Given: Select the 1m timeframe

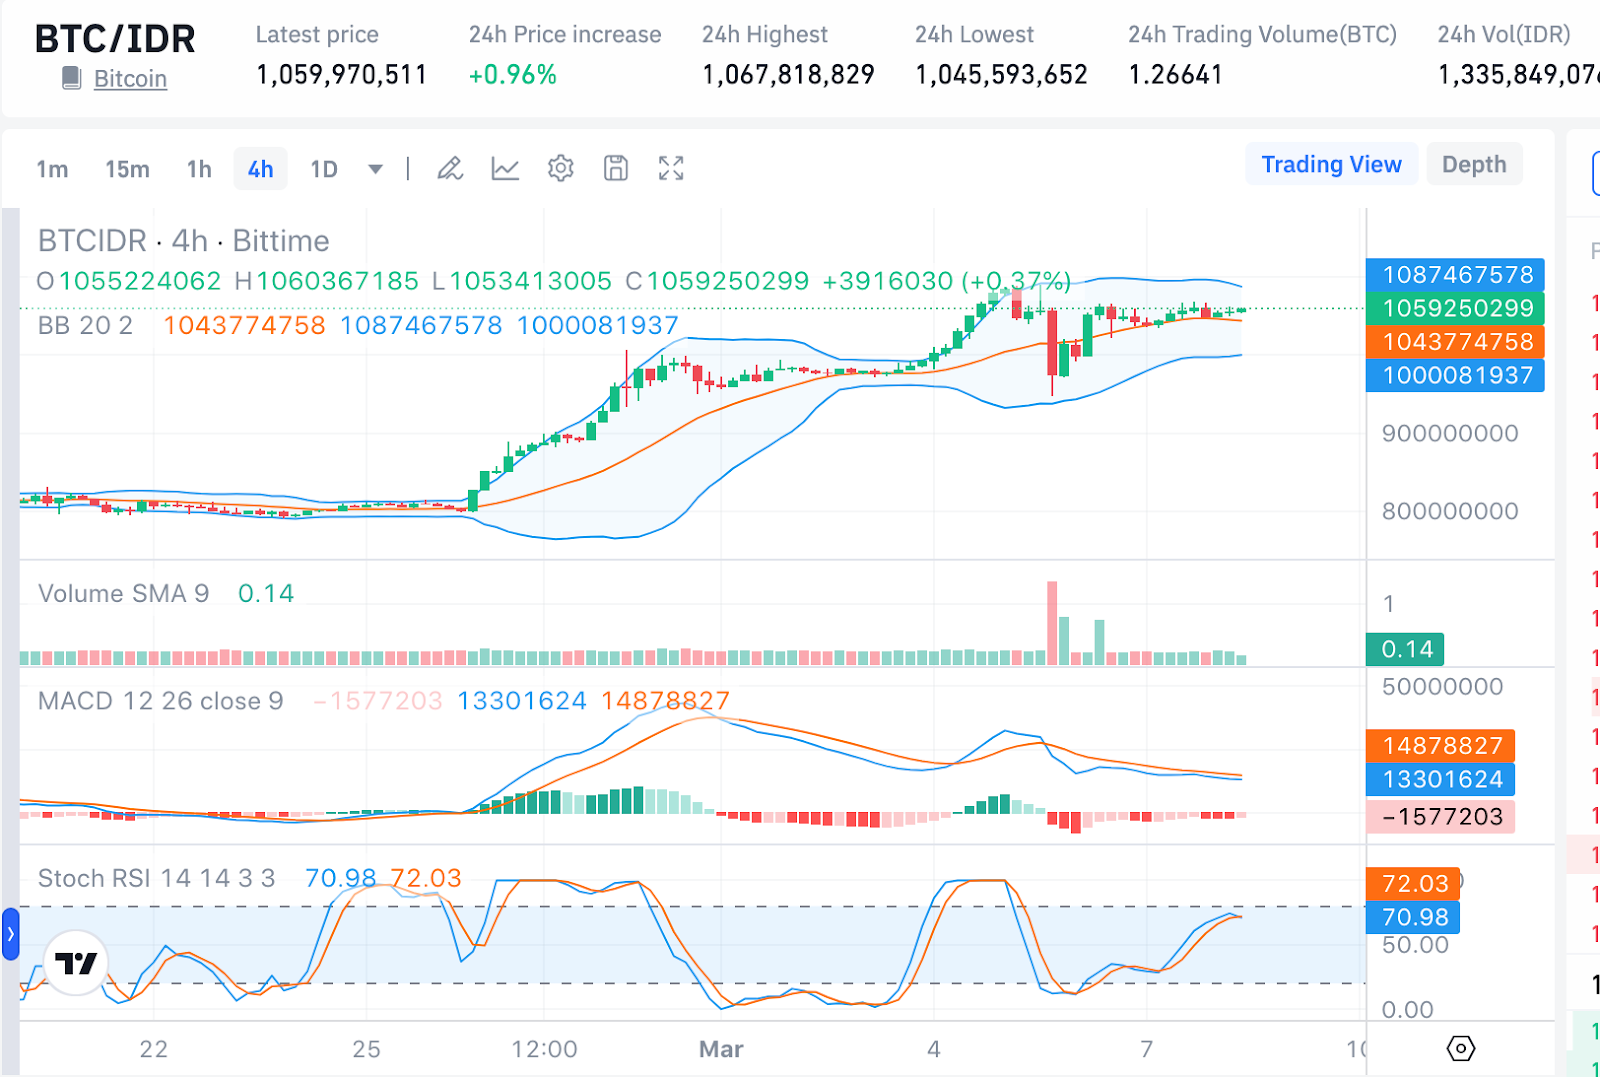Looking at the screenshot, I should (52, 170).
